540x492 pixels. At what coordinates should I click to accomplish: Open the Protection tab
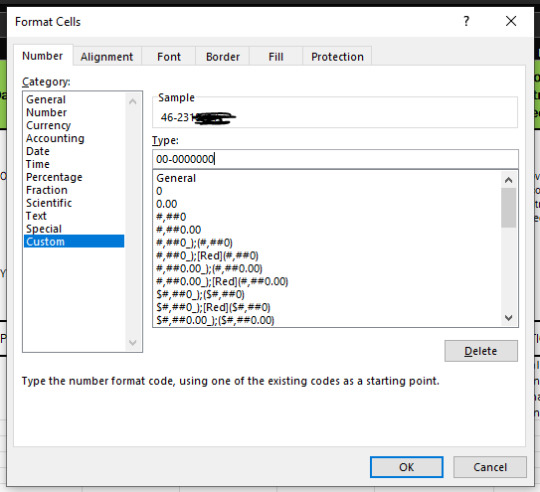click(337, 56)
